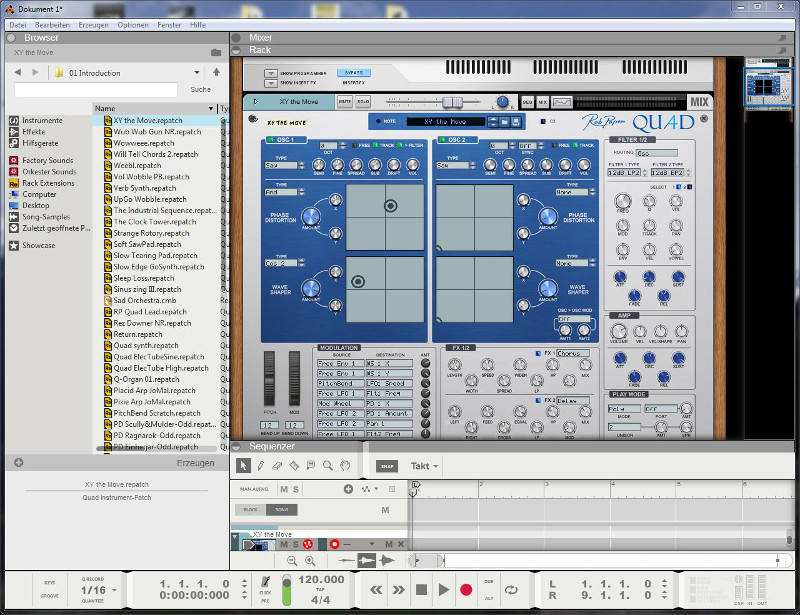The height and width of the screenshot is (615, 800).
Task: Click the pitch wheel on QUAD
Action: coord(269,378)
